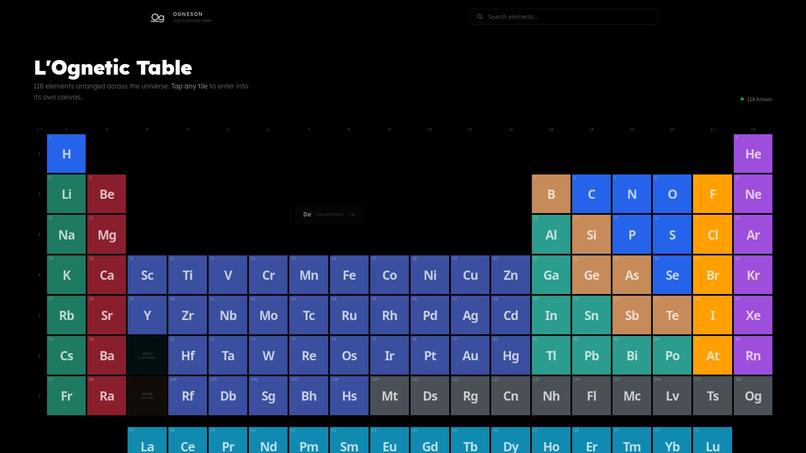Select the Caesium Cs tile
Screen dimensions: 806x453
[x=66, y=356]
